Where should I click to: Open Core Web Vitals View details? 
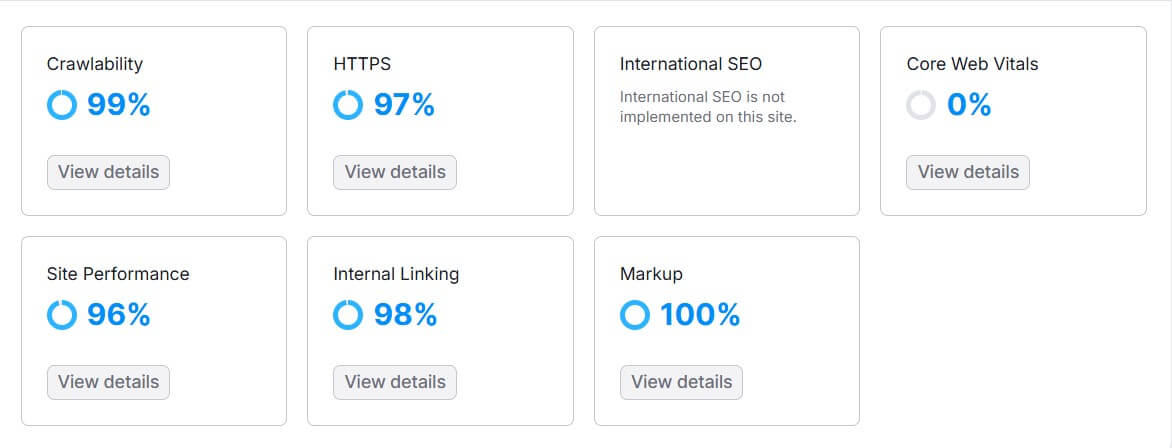968,172
